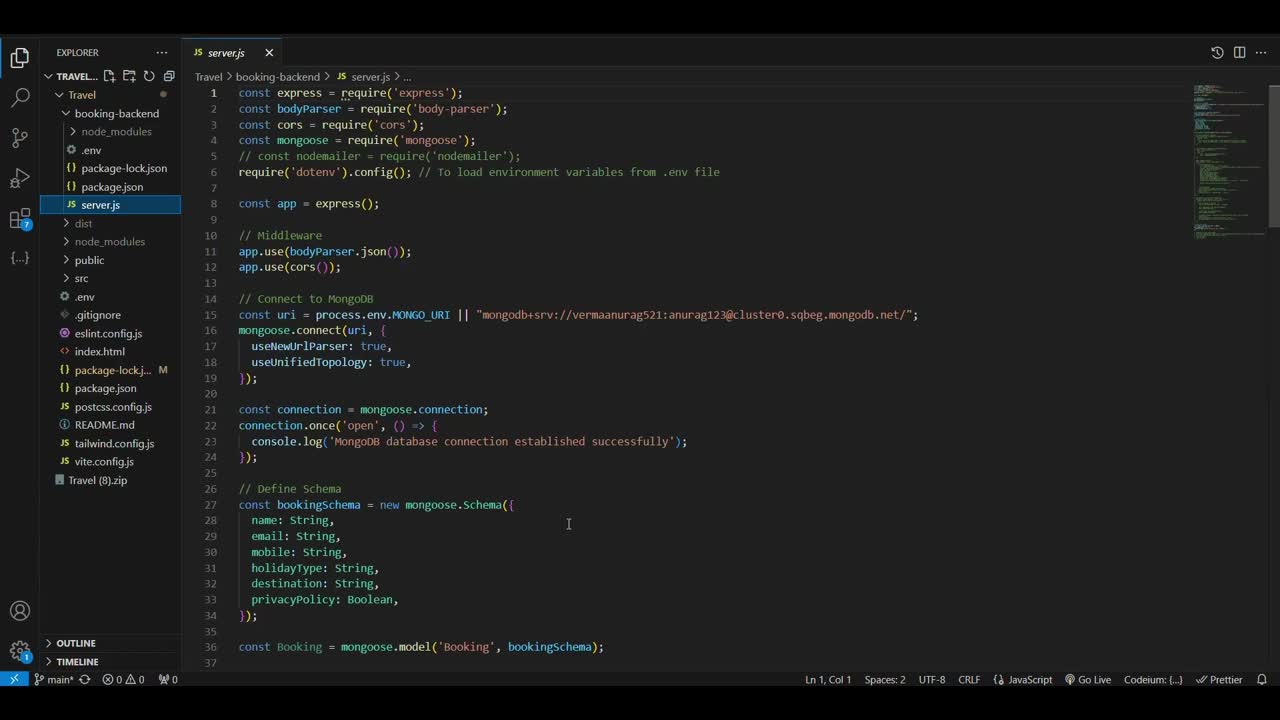Open errors and warnings status item
The width and height of the screenshot is (1280, 720).
pos(124,679)
